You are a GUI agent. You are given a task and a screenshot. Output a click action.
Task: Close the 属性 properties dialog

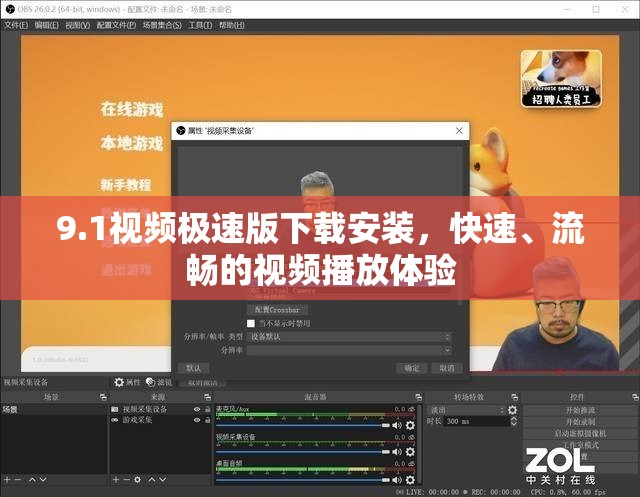click(x=459, y=131)
